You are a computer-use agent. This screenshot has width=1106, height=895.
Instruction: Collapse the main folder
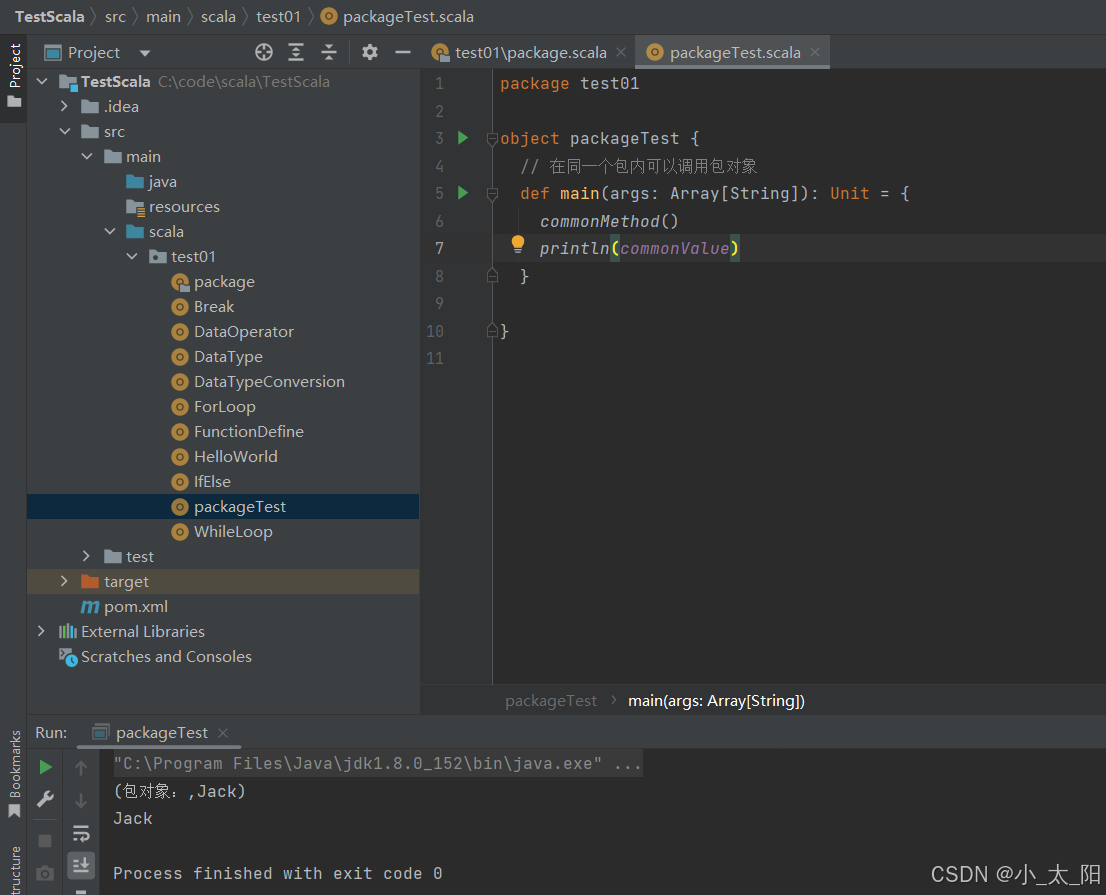click(x=87, y=157)
